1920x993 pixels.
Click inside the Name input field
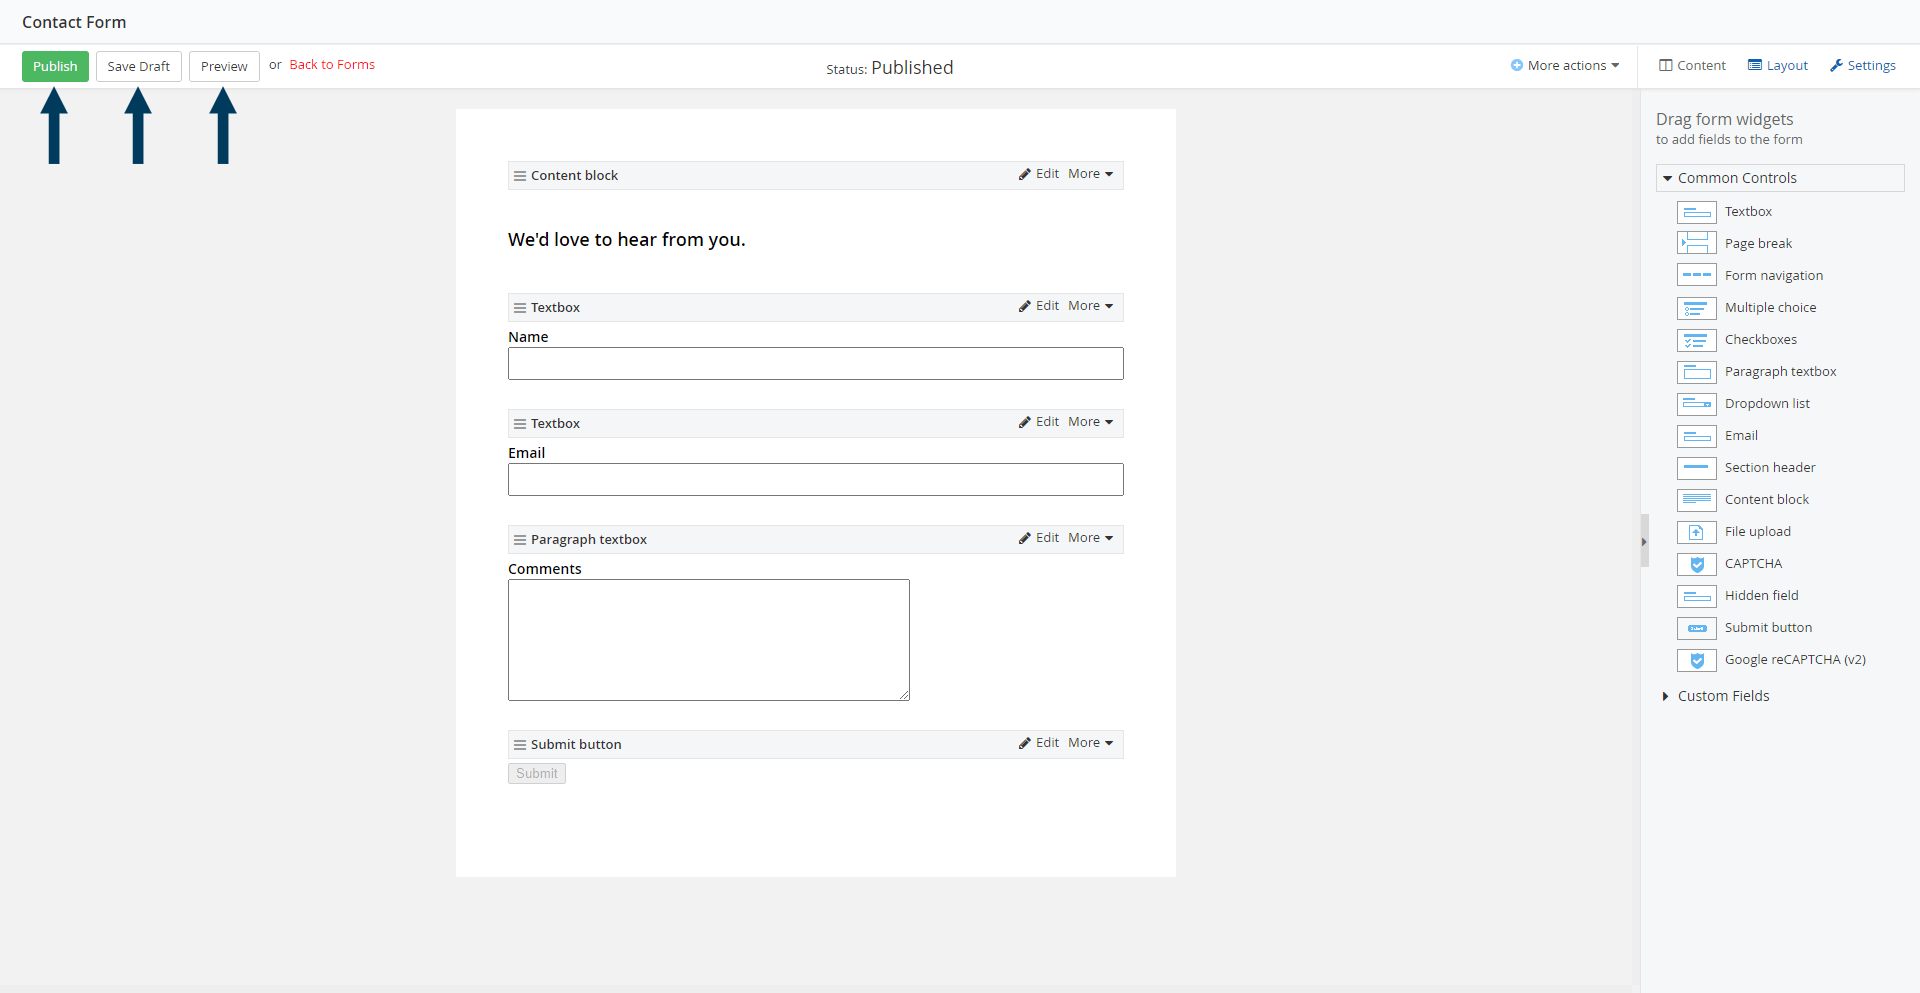[815, 363]
